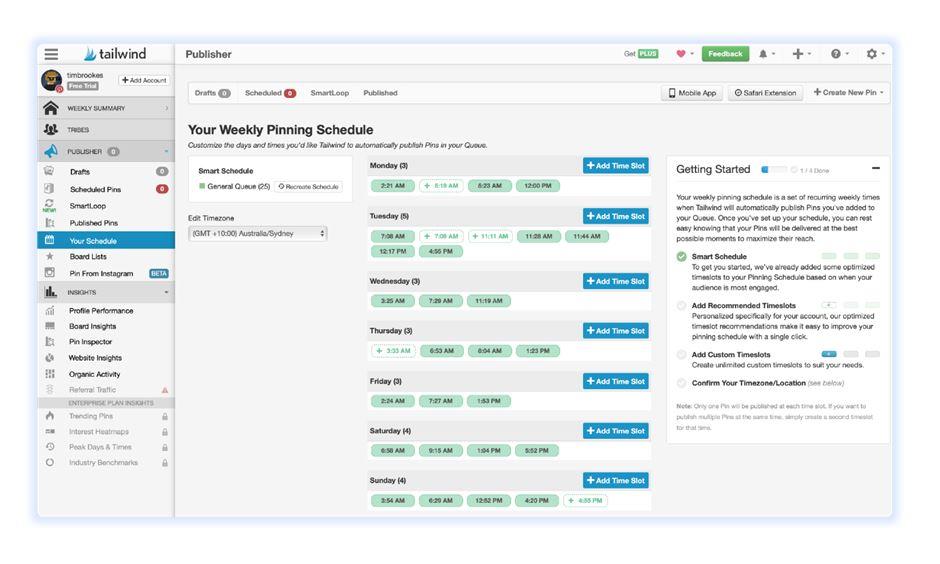Click the Recreate Schedule button
The height and width of the screenshot is (564, 940).
(x=309, y=187)
